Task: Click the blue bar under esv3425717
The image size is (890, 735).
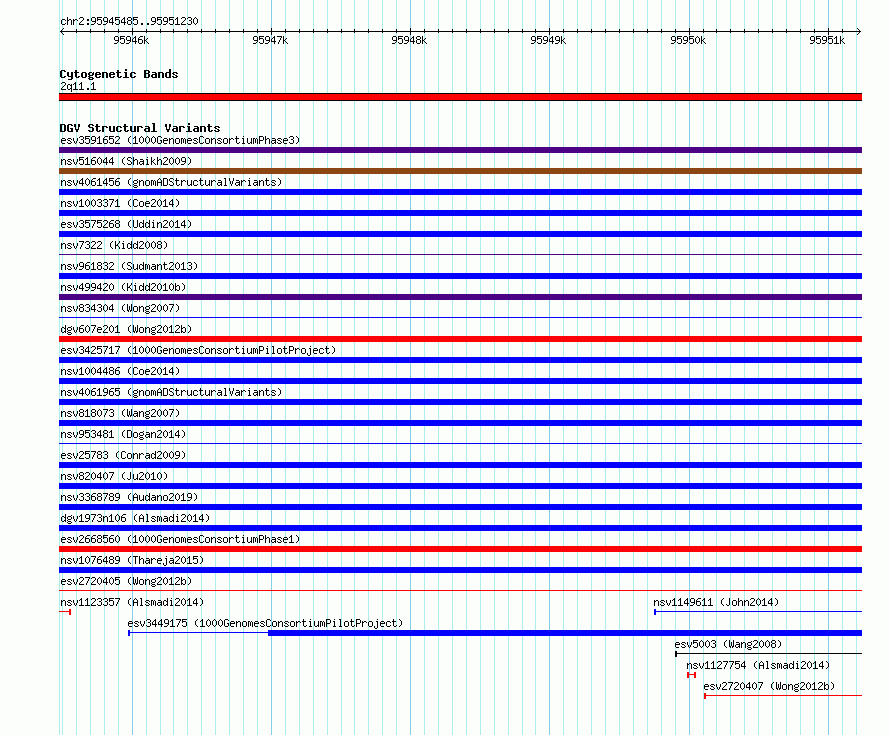Action: (x=460, y=360)
